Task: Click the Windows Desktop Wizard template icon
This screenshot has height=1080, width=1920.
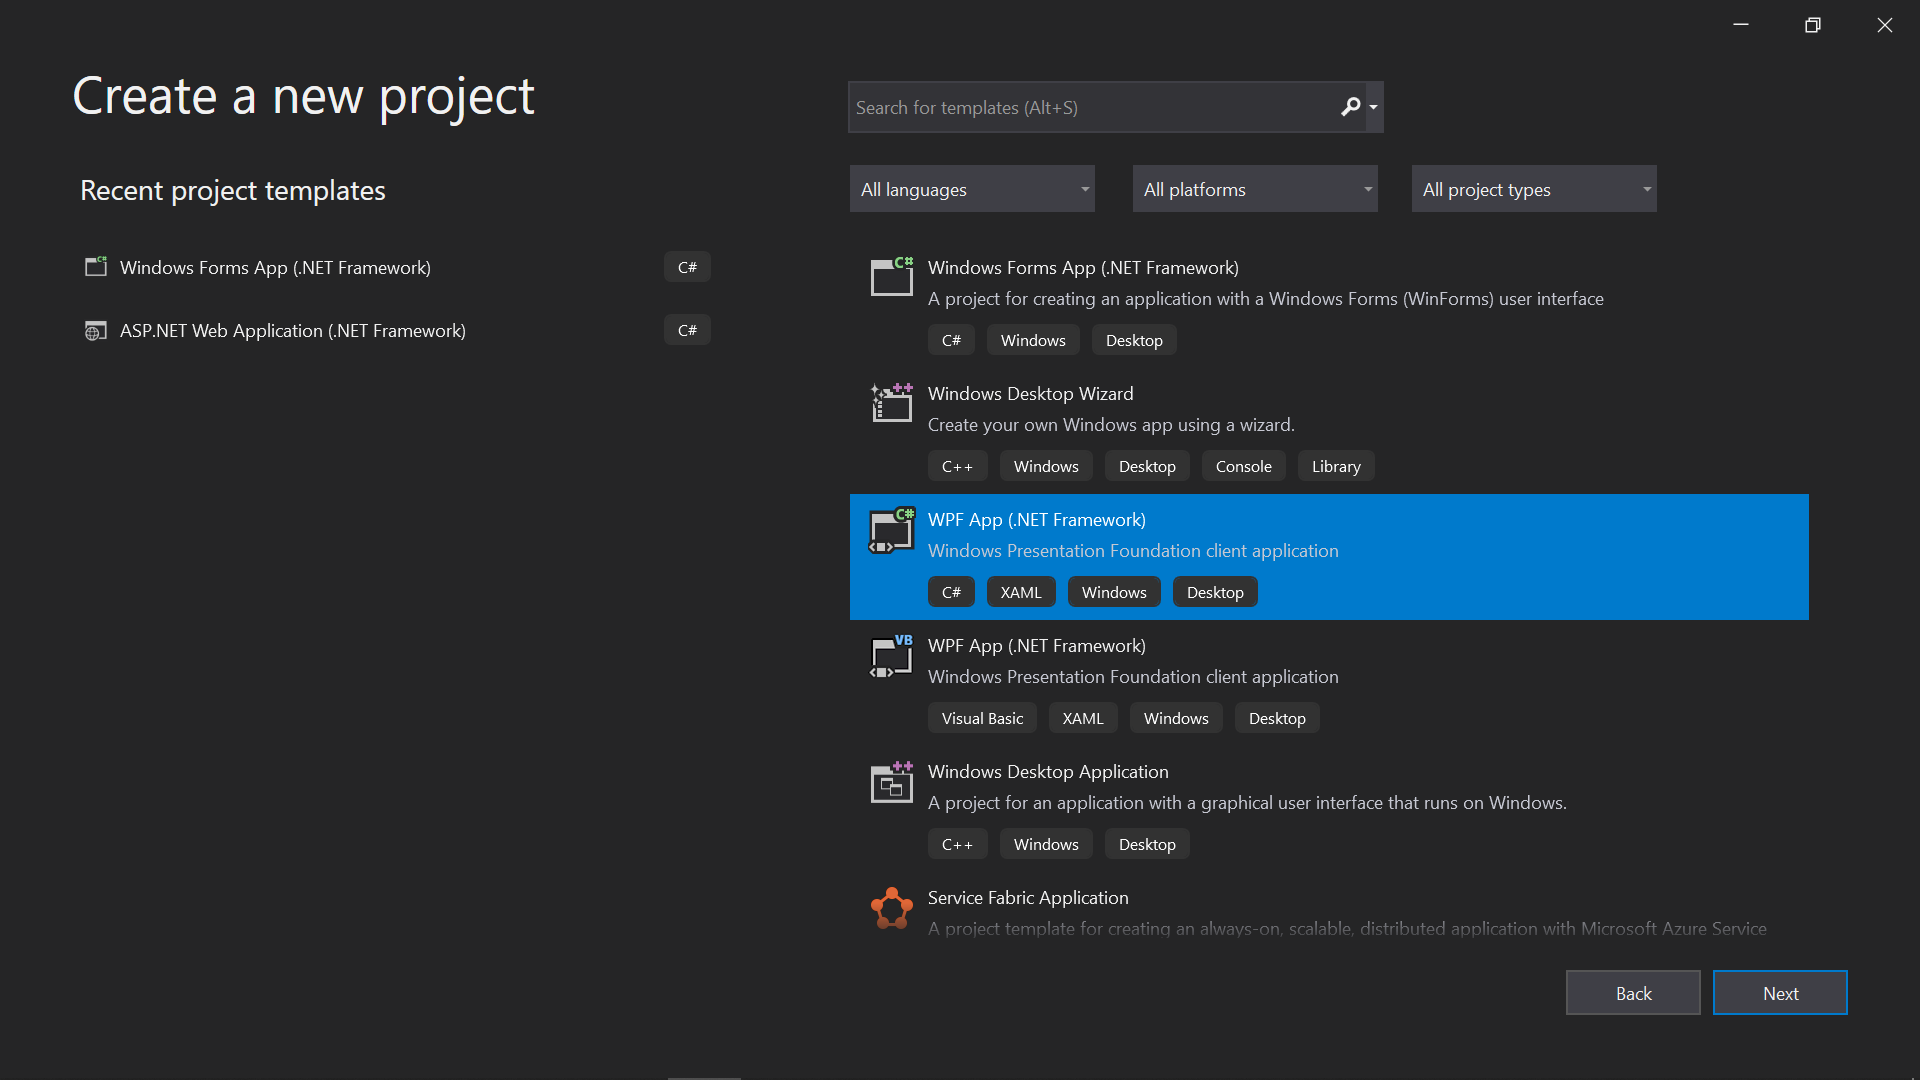Action: [891, 403]
